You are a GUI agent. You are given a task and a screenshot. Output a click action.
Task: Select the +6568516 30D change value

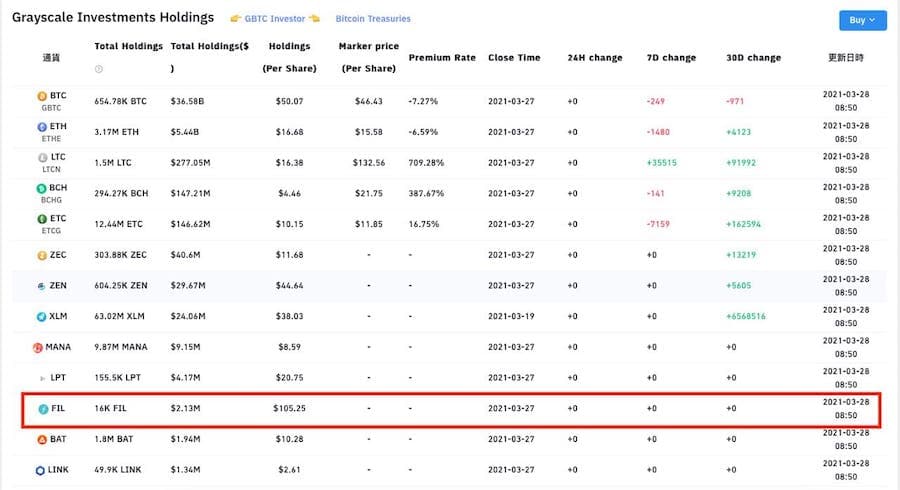[x=746, y=316]
